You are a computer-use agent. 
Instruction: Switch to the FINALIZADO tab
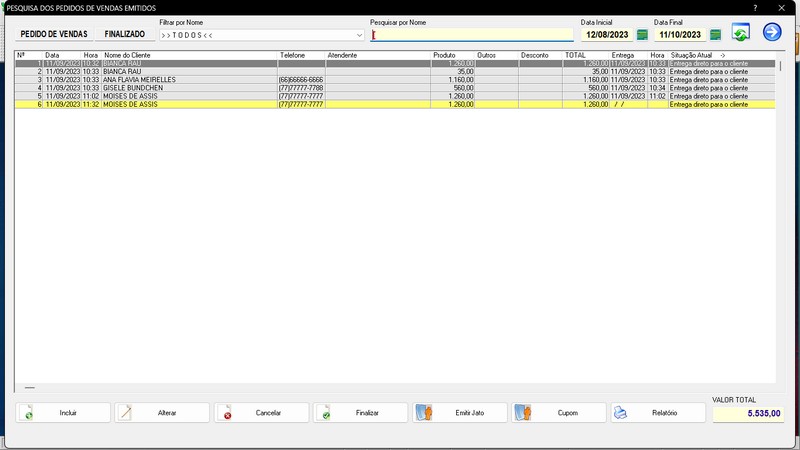click(x=124, y=34)
